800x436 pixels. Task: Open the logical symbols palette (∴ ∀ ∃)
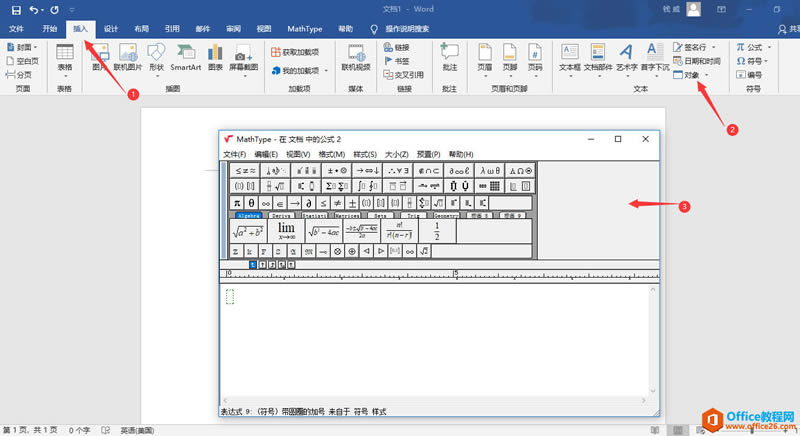[x=398, y=171]
